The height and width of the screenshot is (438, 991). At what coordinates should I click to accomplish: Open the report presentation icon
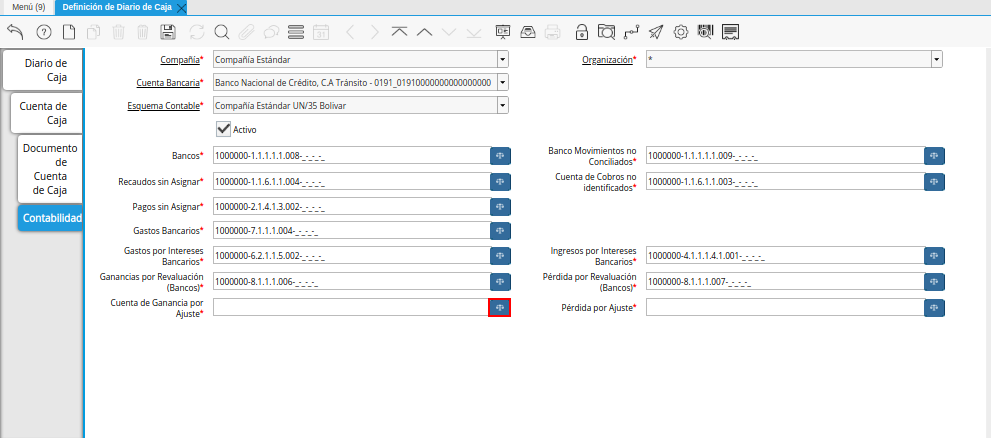pos(503,32)
